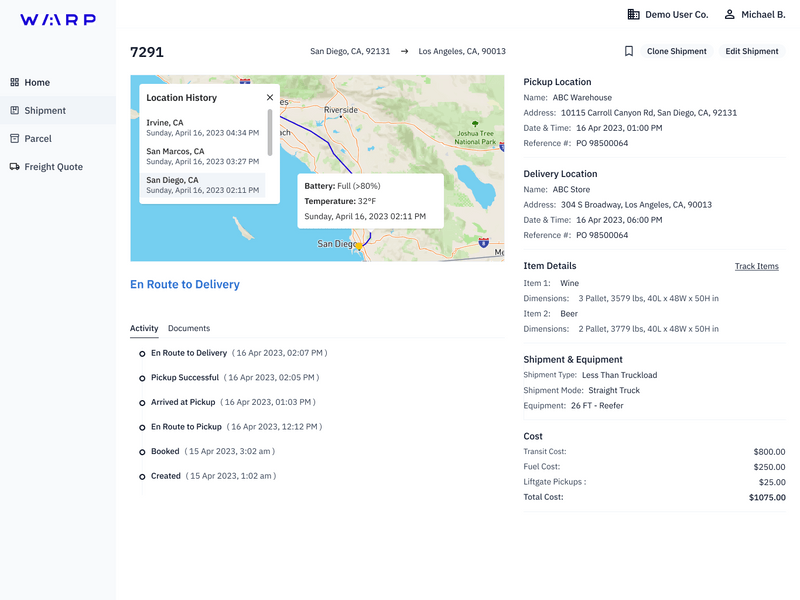Viewport: 800px width, 600px height.
Task: Close the Location History popup
Action: (x=270, y=98)
